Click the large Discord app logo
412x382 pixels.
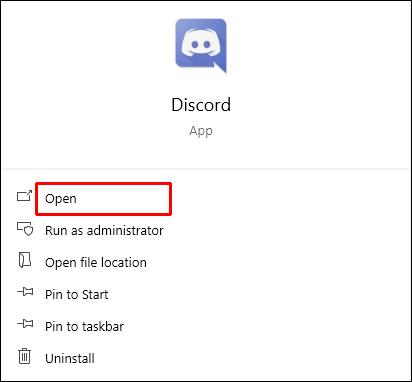pos(201,46)
